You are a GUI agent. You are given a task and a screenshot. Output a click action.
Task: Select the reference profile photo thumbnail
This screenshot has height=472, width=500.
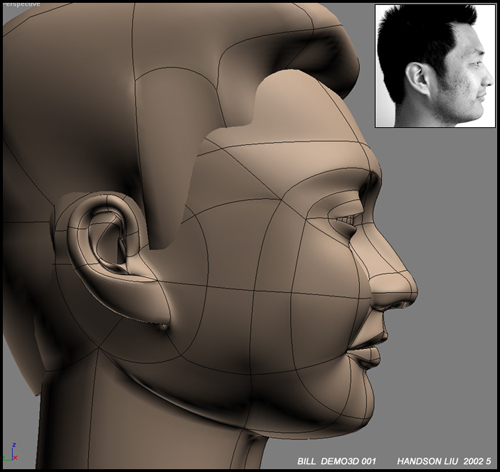click(x=435, y=66)
